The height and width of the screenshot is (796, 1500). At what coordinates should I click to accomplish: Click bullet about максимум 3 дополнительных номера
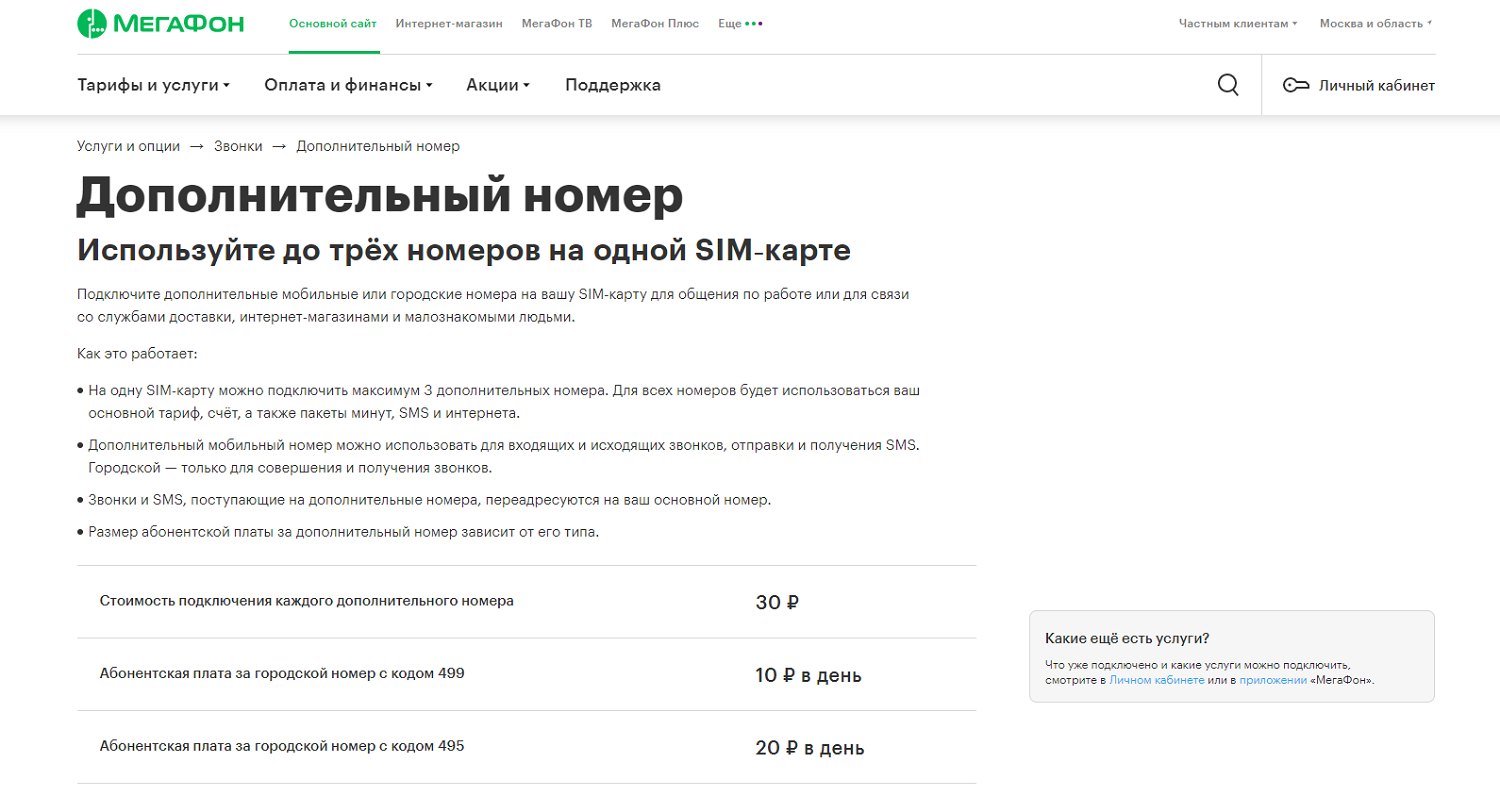[498, 401]
